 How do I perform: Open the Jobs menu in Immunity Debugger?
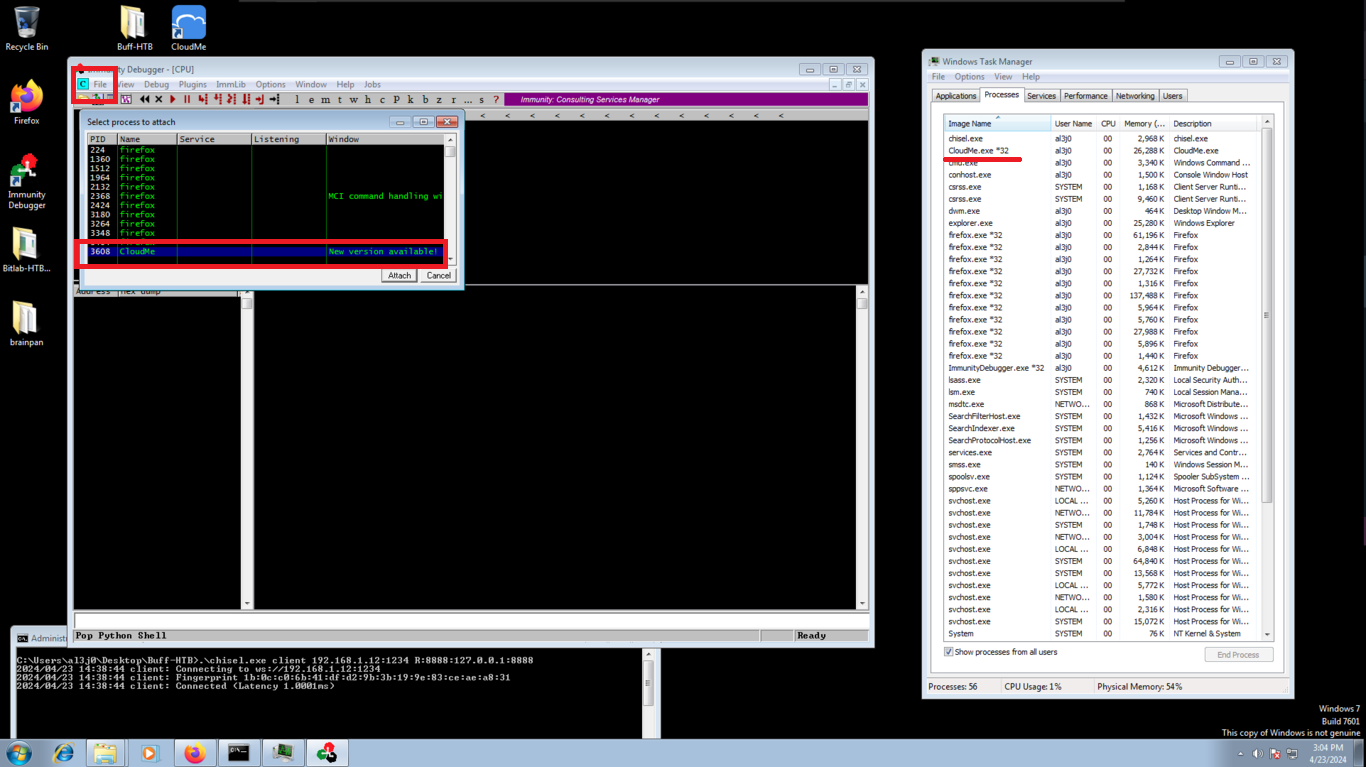[x=372, y=84]
